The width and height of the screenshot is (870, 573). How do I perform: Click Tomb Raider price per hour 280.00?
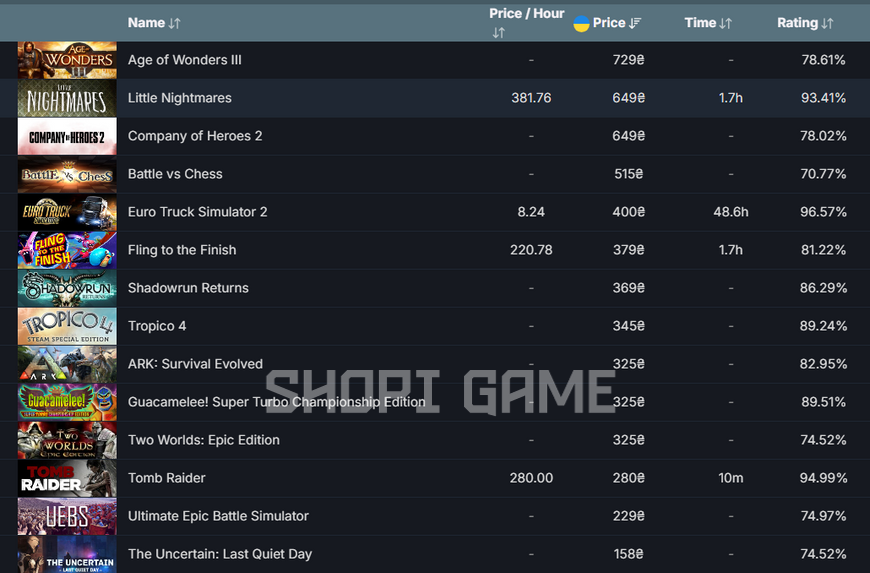pyautogui.click(x=531, y=478)
